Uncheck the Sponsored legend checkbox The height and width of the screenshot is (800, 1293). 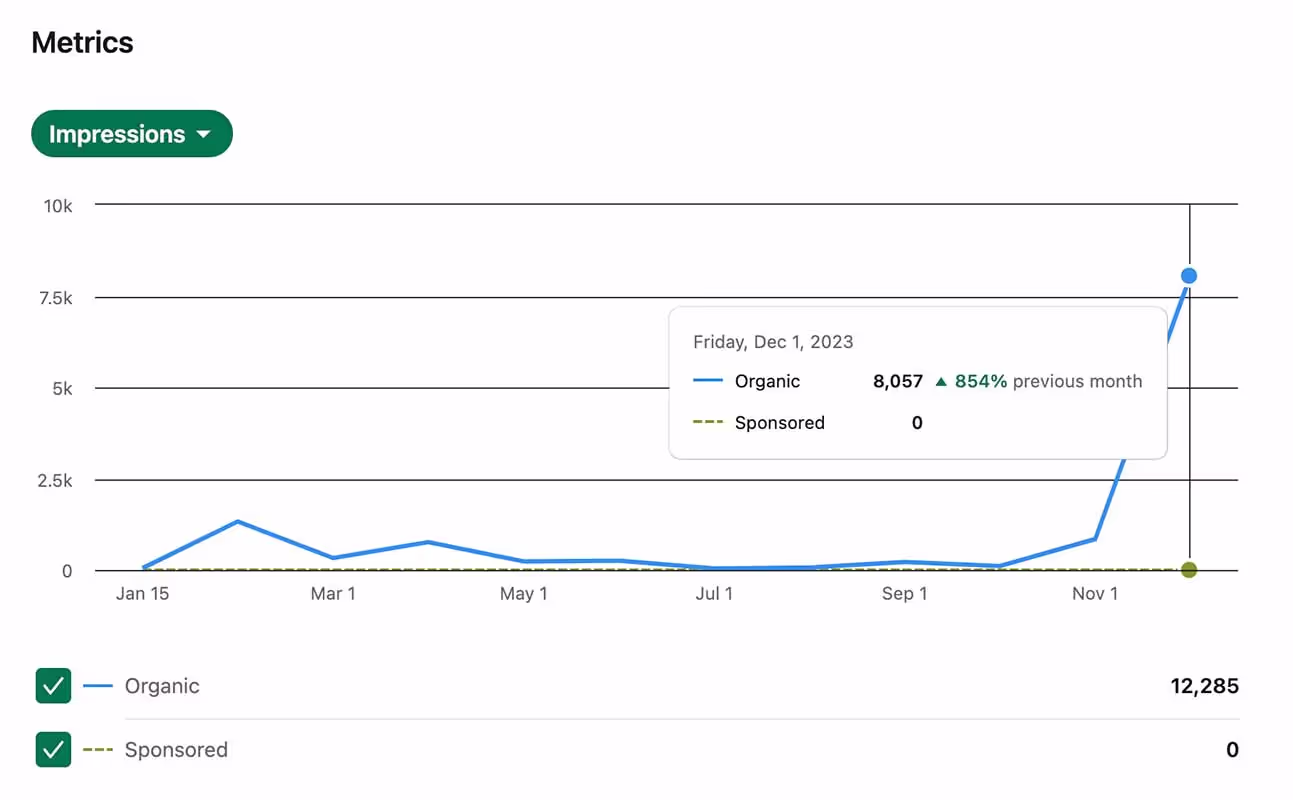pyautogui.click(x=53, y=750)
